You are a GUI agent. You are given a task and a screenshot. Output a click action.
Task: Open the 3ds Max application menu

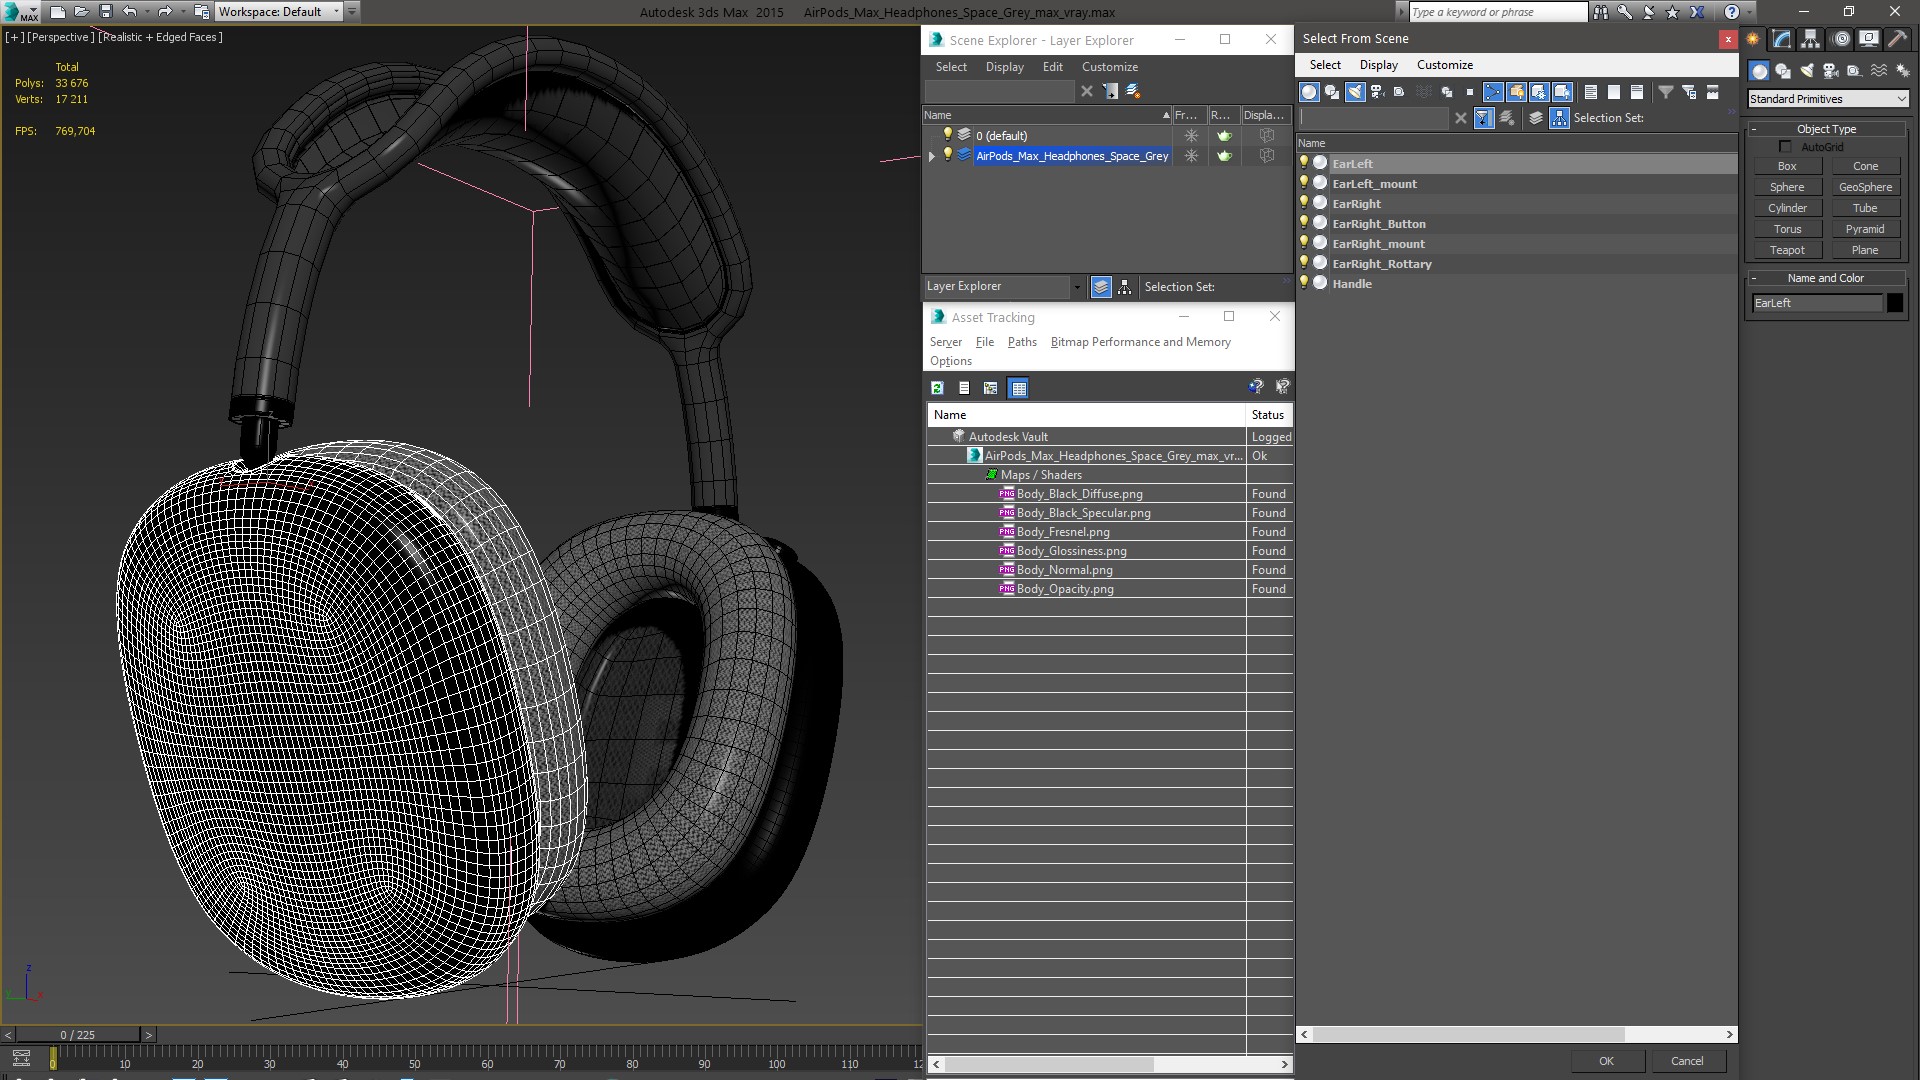tap(20, 12)
